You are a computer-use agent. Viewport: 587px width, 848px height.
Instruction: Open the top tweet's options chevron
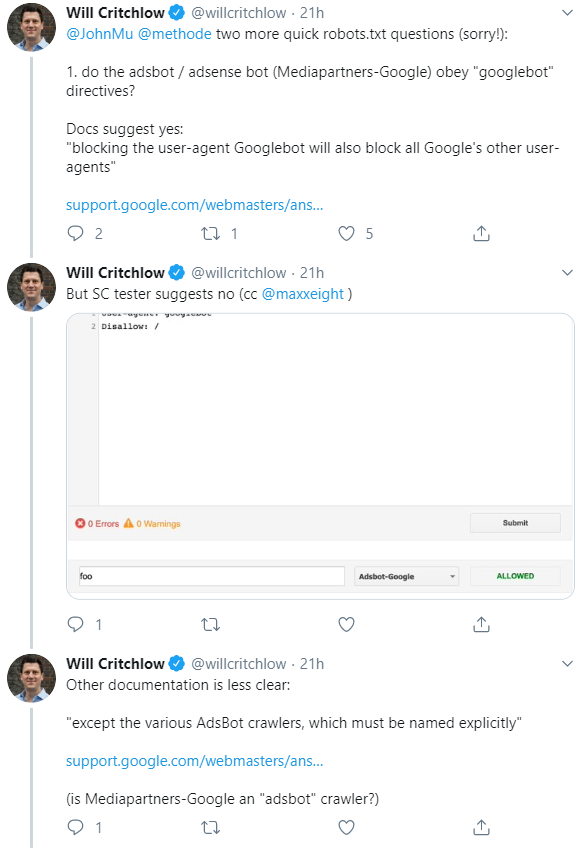click(x=568, y=13)
